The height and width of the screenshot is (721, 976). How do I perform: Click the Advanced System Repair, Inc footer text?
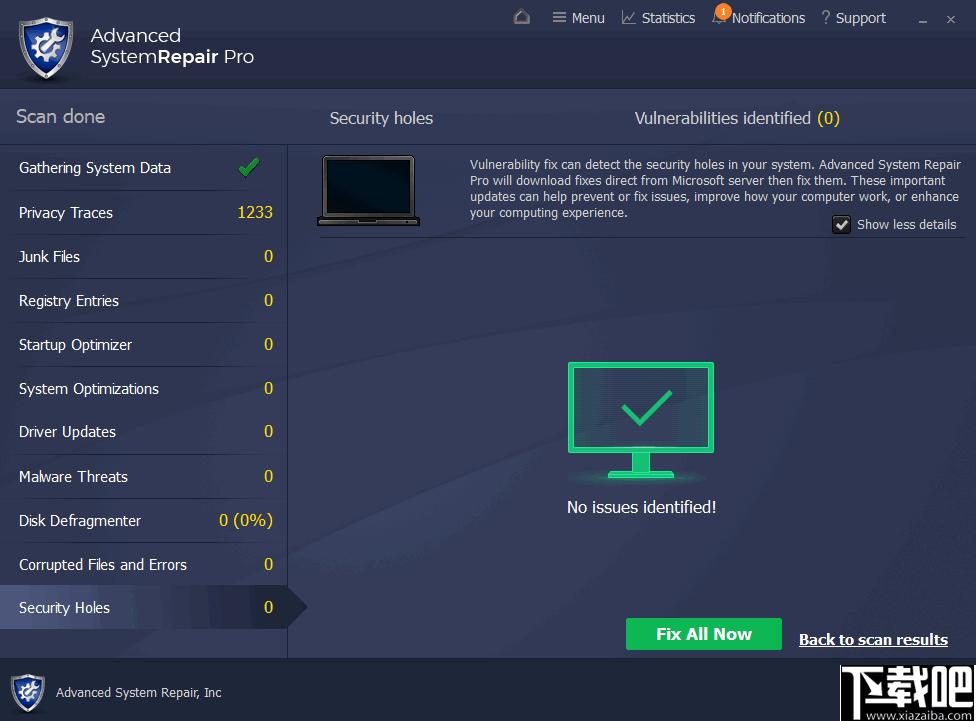[138, 692]
